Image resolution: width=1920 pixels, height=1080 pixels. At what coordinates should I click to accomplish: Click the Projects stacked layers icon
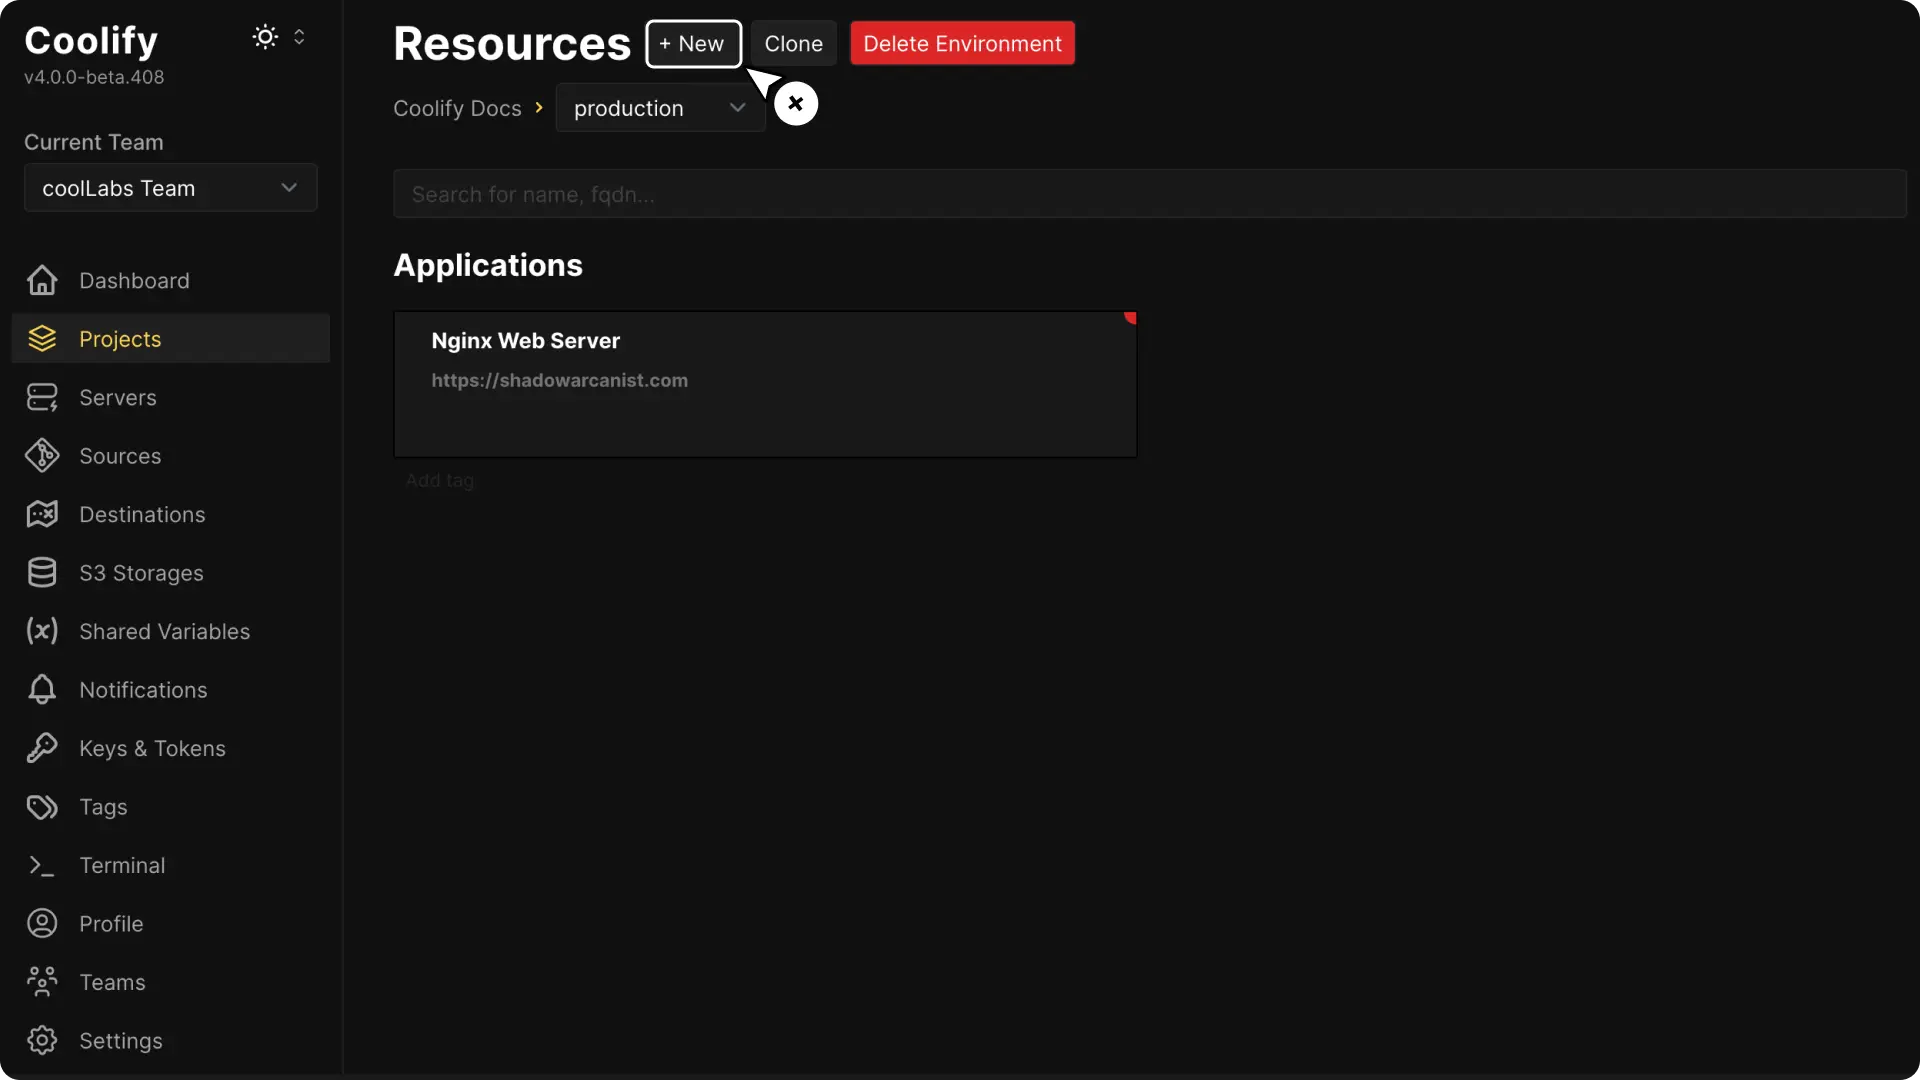click(40, 339)
